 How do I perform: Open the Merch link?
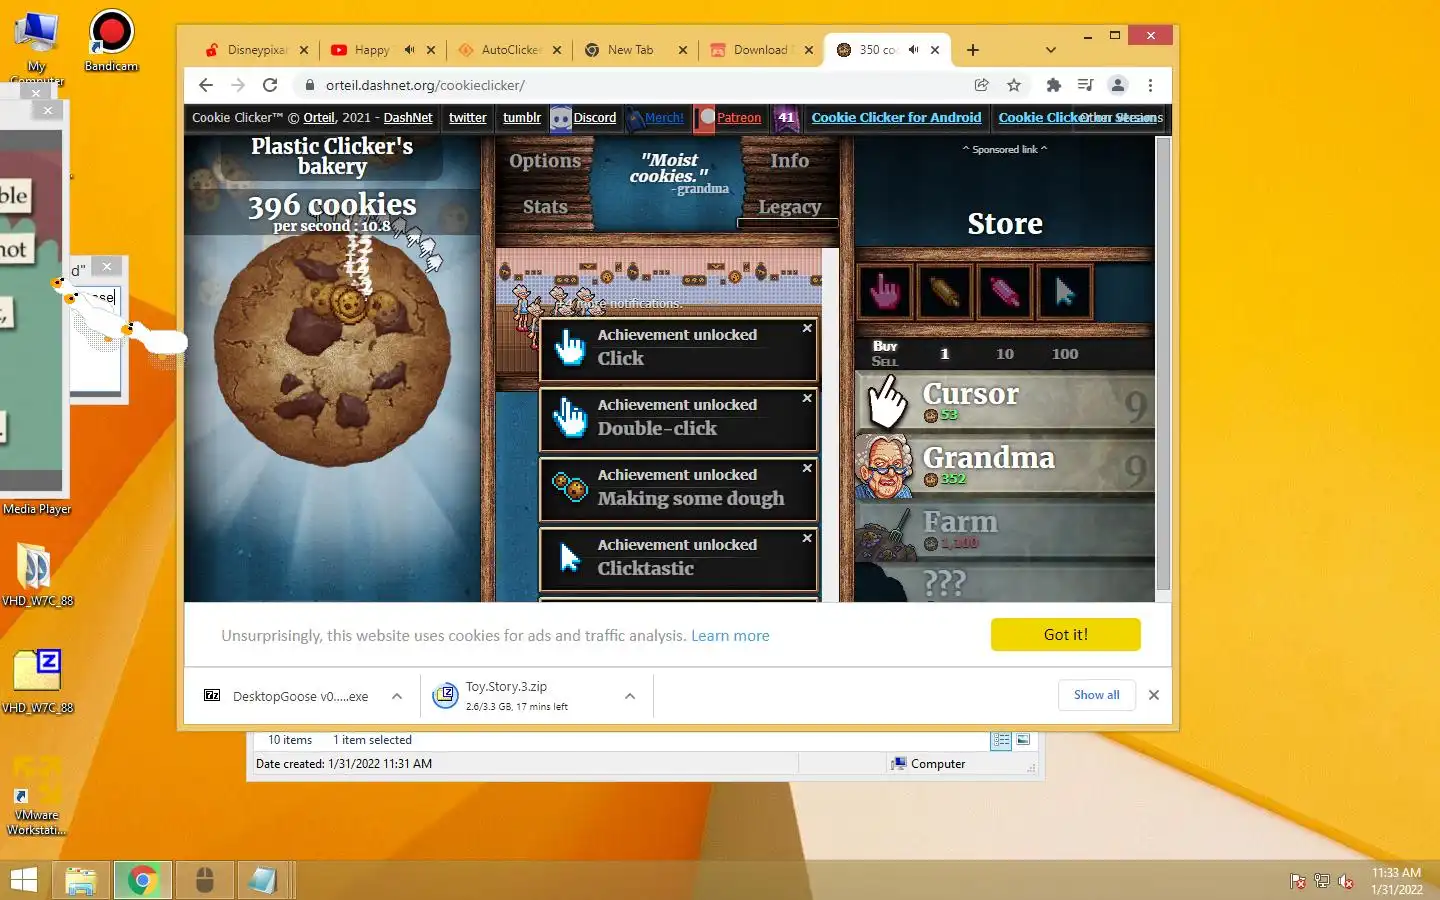(664, 118)
